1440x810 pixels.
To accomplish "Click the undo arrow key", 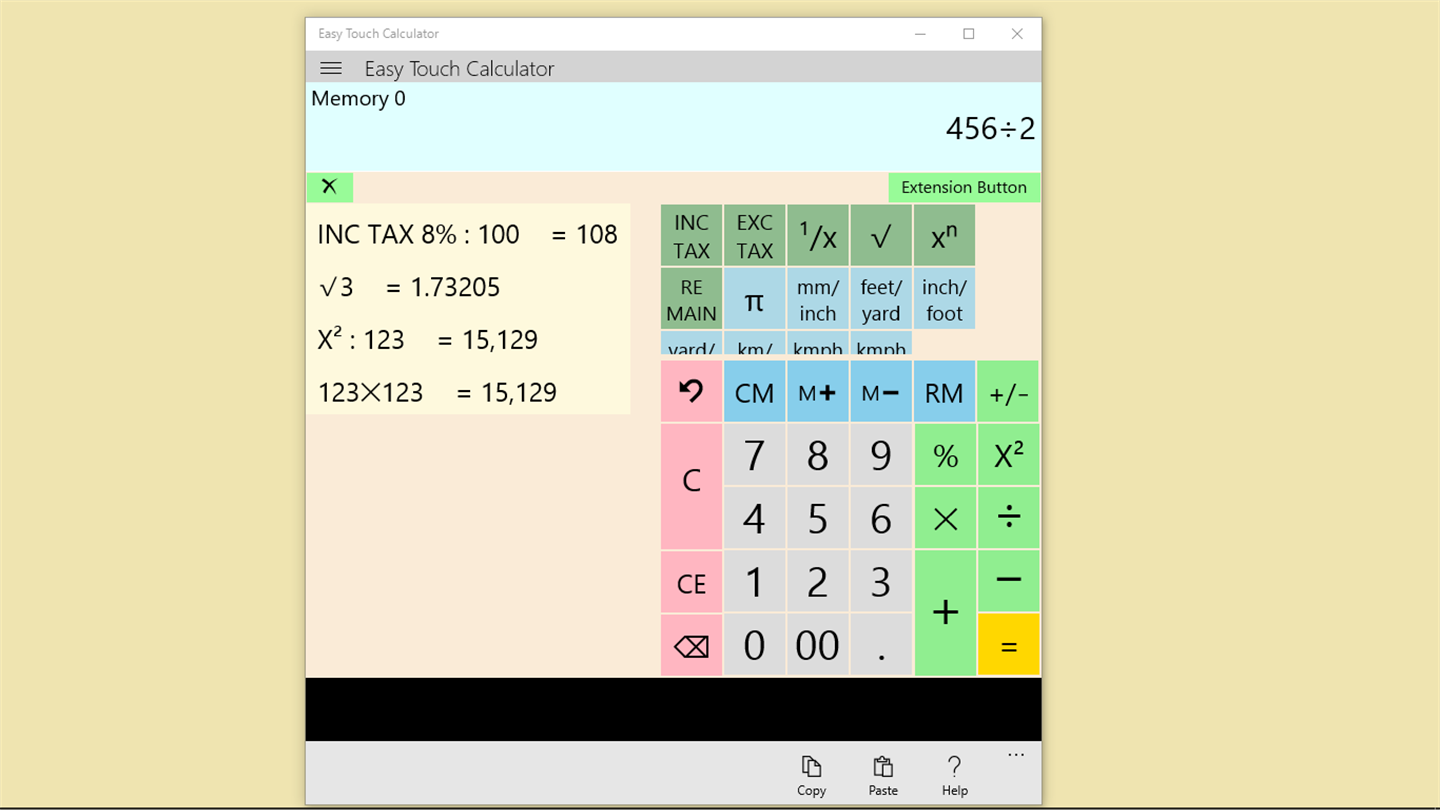I will pyautogui.click(x=691, y=392).
